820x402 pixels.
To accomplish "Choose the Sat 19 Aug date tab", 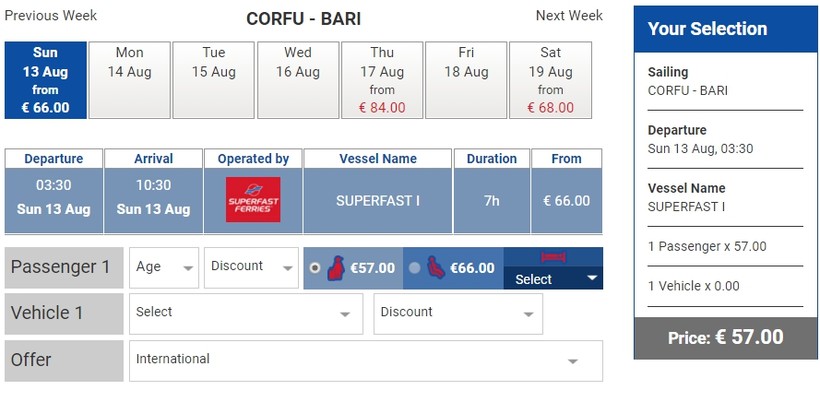I will (549, 80).
